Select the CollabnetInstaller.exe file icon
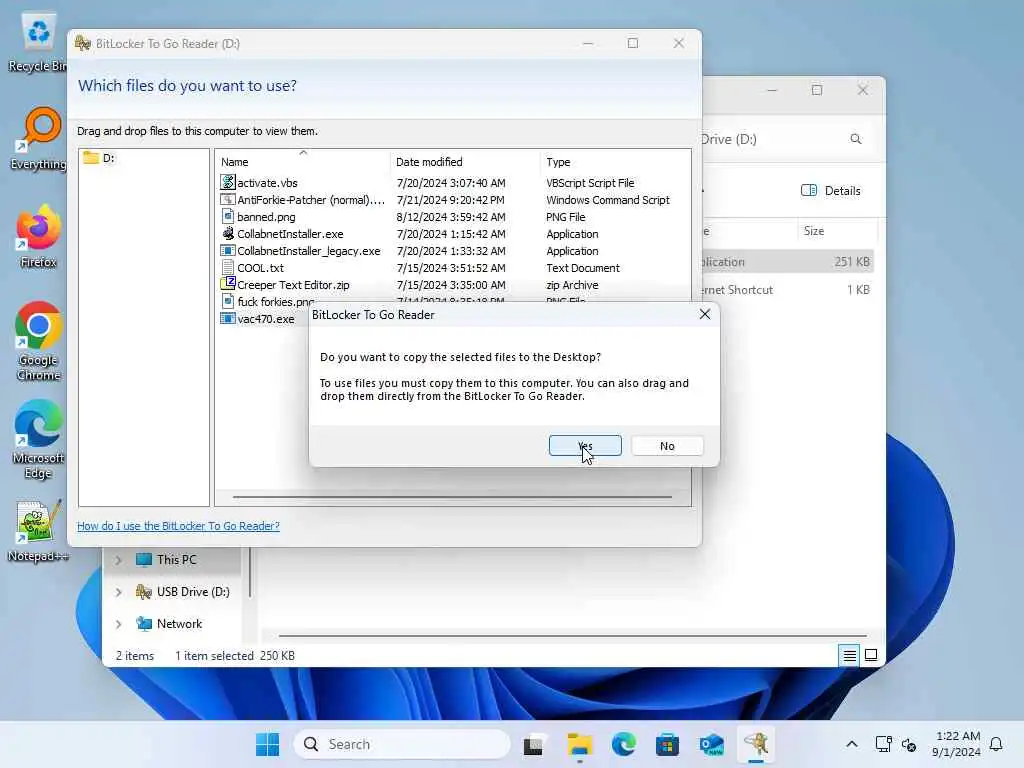The image size is (1024, 768). click(228, 233)
